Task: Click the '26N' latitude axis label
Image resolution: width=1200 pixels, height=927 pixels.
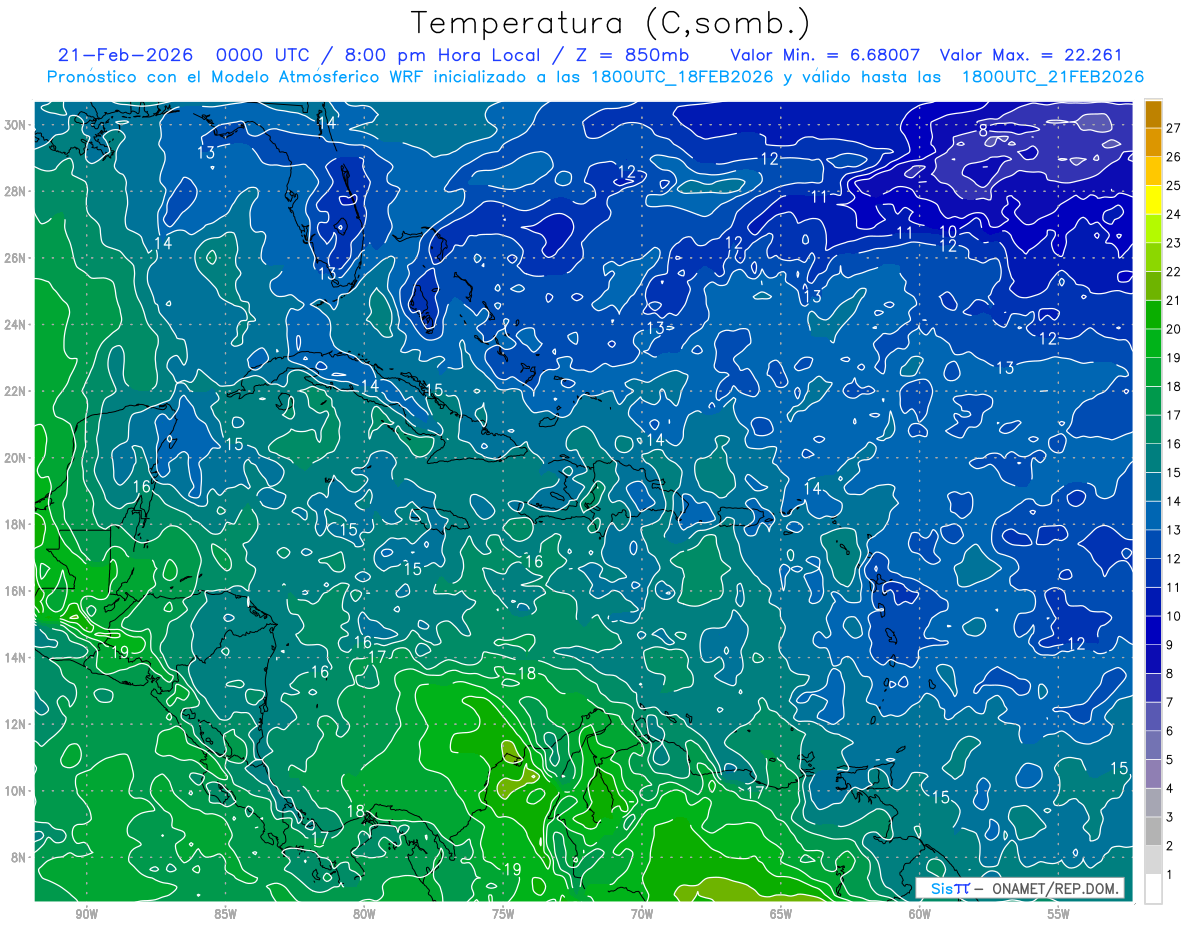Action: (x=17, y=258)
